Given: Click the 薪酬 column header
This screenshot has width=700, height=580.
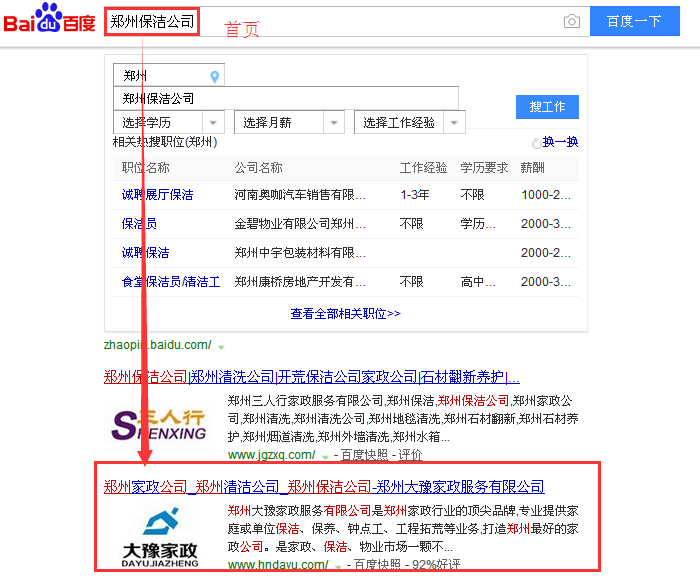Looking at the screenshot, I should [x=532, y=168].
